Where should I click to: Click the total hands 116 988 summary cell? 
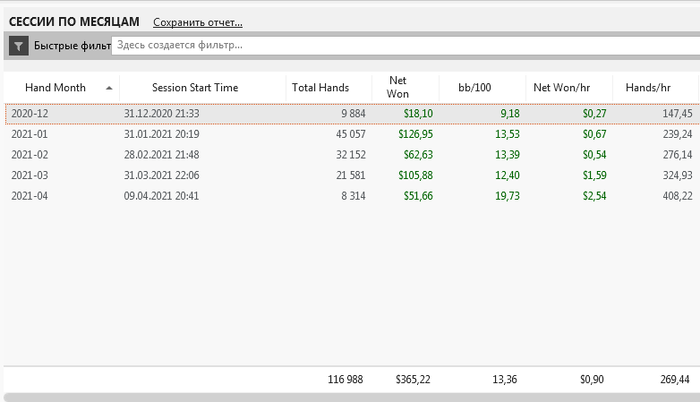pyautogui.click(x=346, y=379)
